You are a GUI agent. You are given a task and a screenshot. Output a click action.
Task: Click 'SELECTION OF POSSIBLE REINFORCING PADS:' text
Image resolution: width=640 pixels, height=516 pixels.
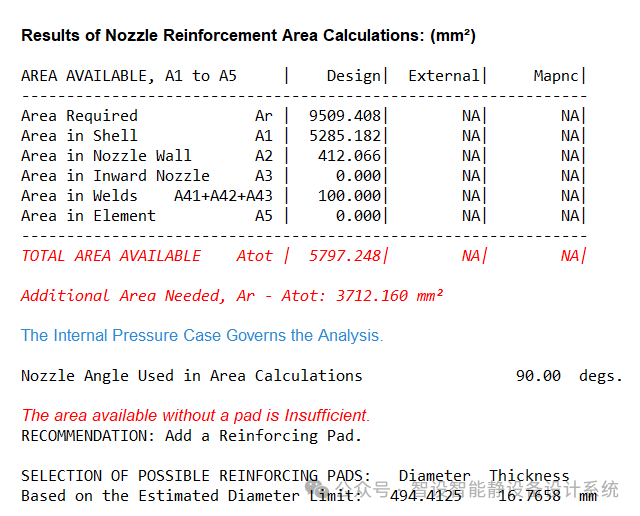pos(196,476)
